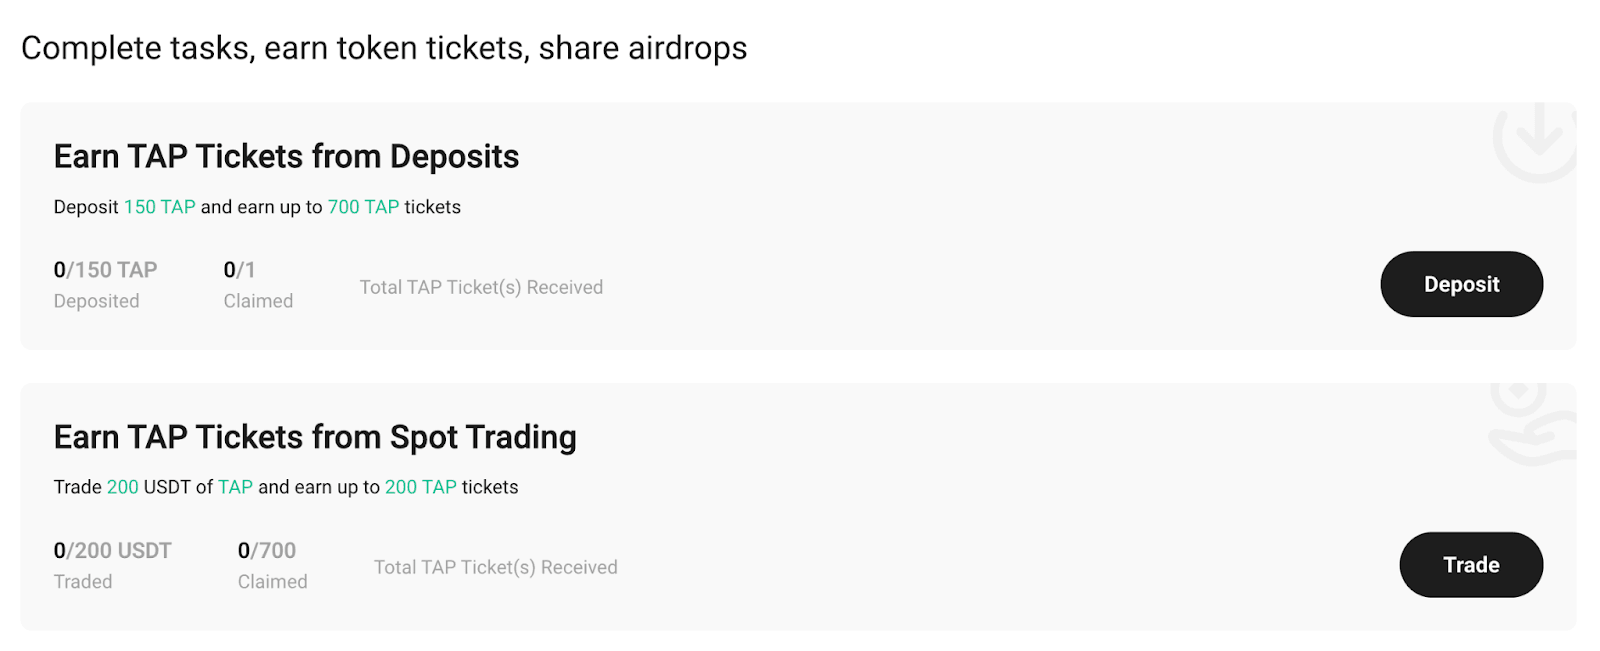Open Earn TAP Tickets from Deposits heading
Viewport: 1600px width, 651px height.
tap(286, 157)
